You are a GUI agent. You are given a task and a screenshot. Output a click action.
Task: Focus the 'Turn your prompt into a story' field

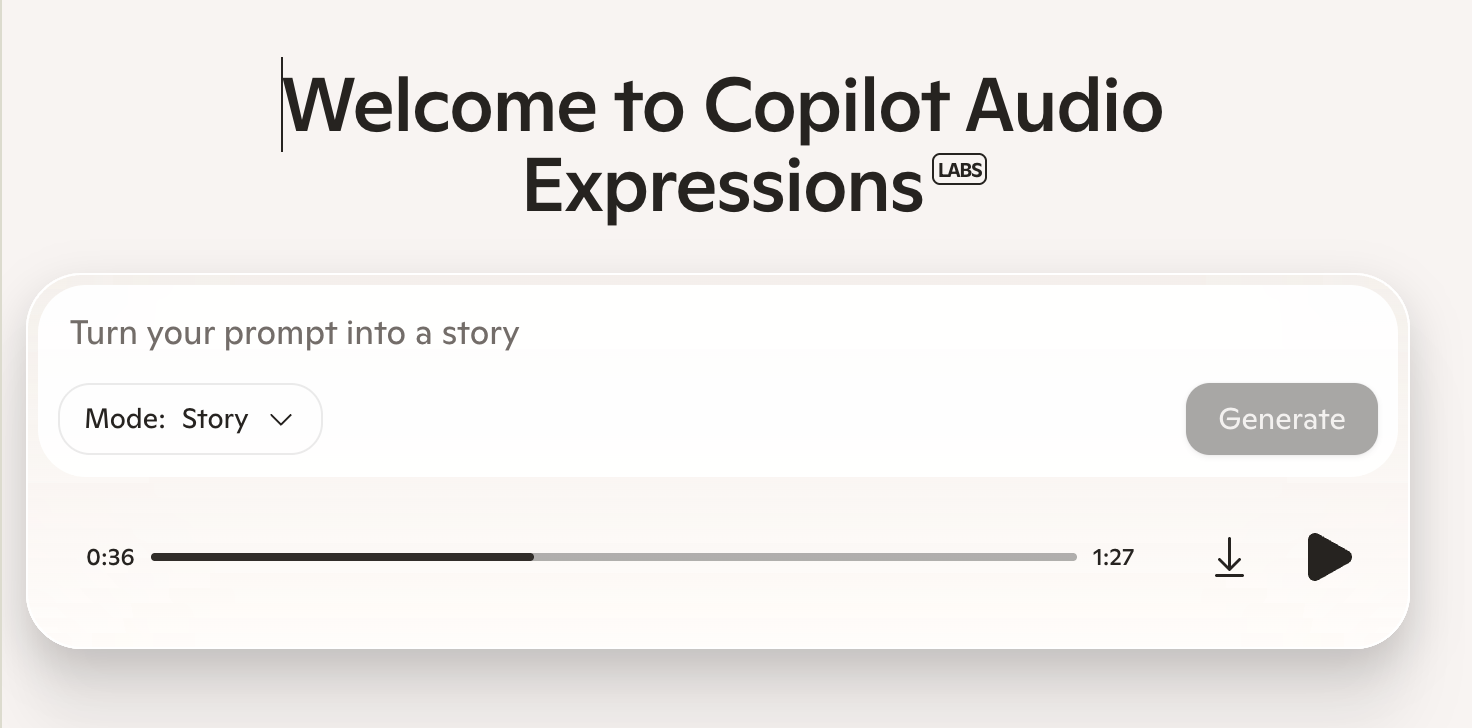pos(295,333)
